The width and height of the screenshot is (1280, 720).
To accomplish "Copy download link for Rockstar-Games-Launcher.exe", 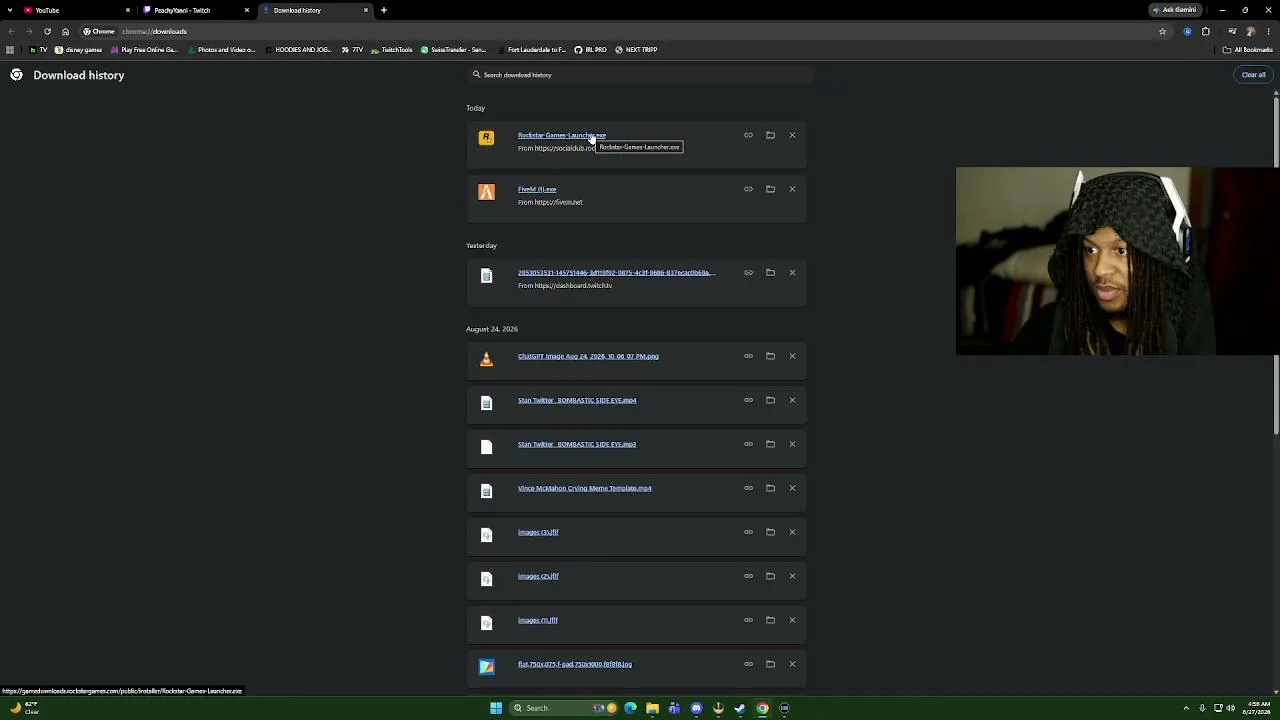I will click(x=748, y=135).
